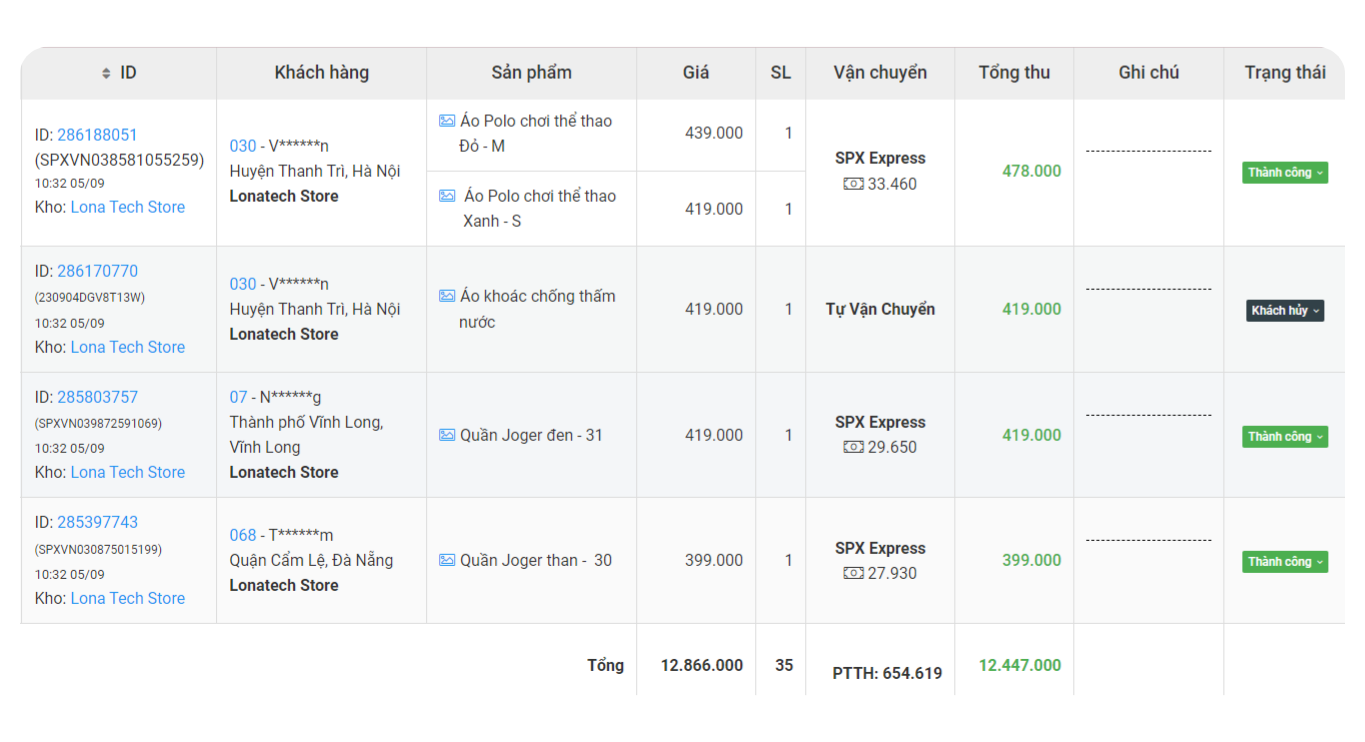Click the sort icon beside ID header
Viewport: 1365px width, 742px height.
pos(106,73)
